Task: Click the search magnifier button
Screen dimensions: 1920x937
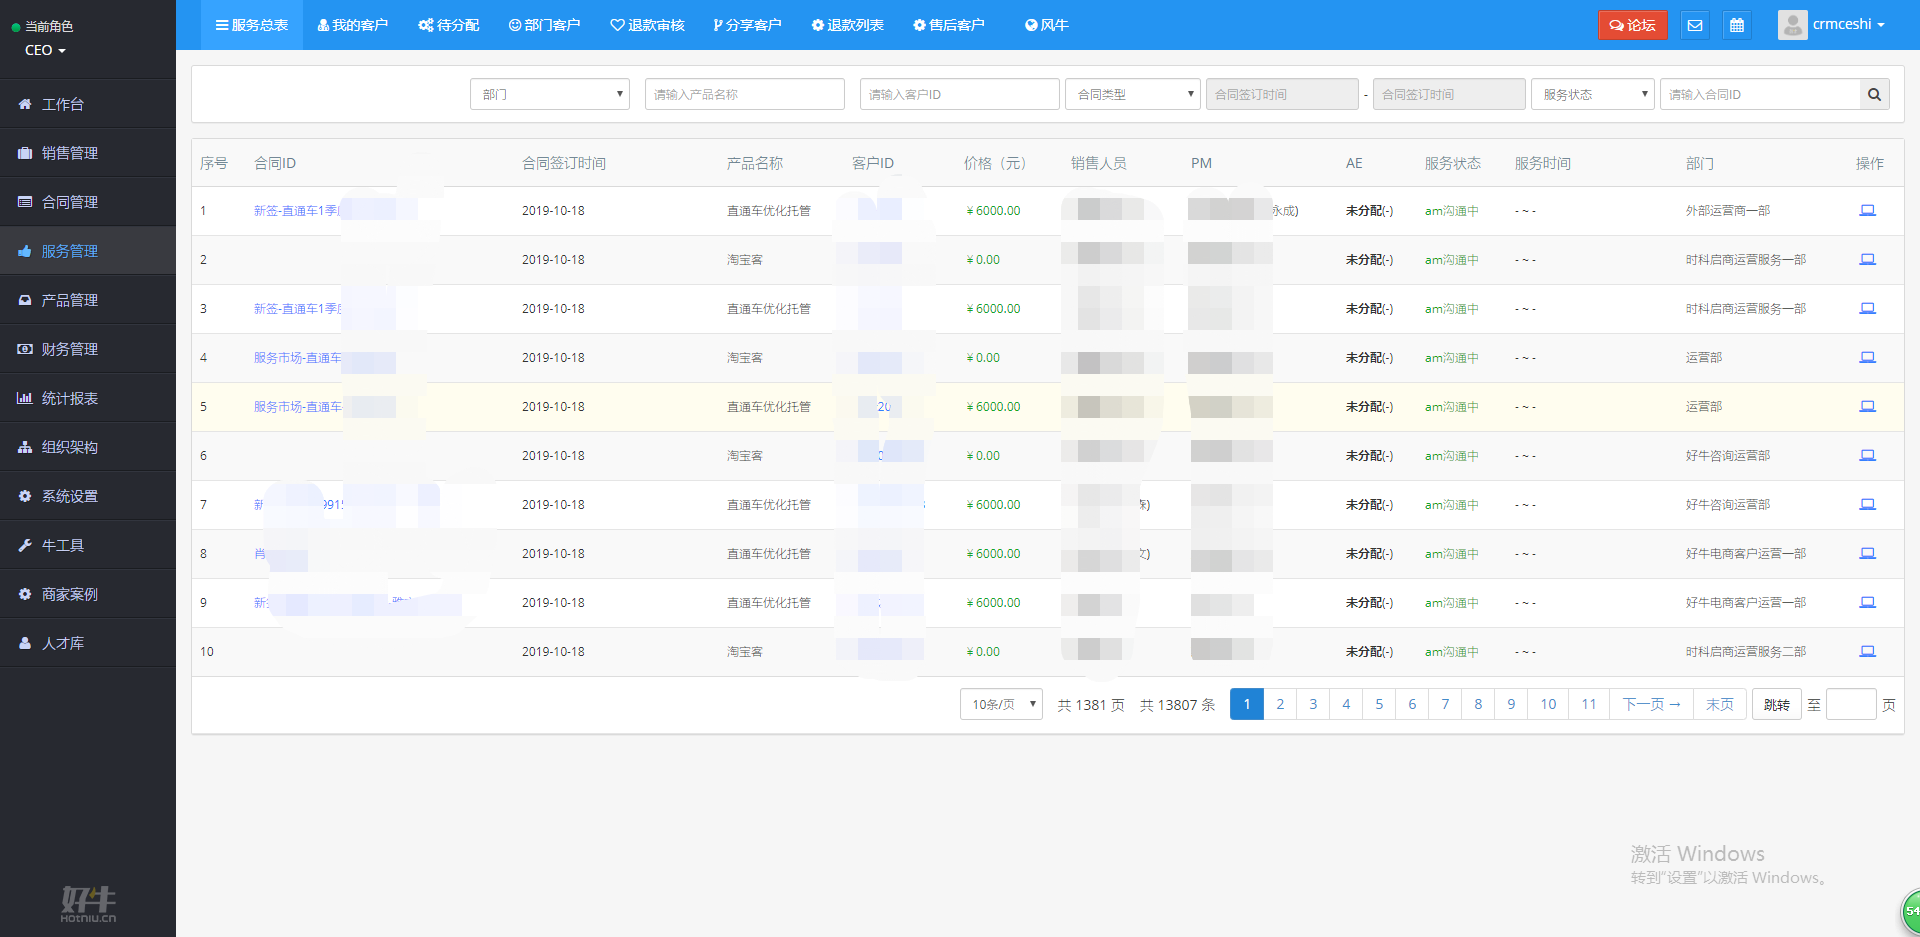Action: 1874,94
